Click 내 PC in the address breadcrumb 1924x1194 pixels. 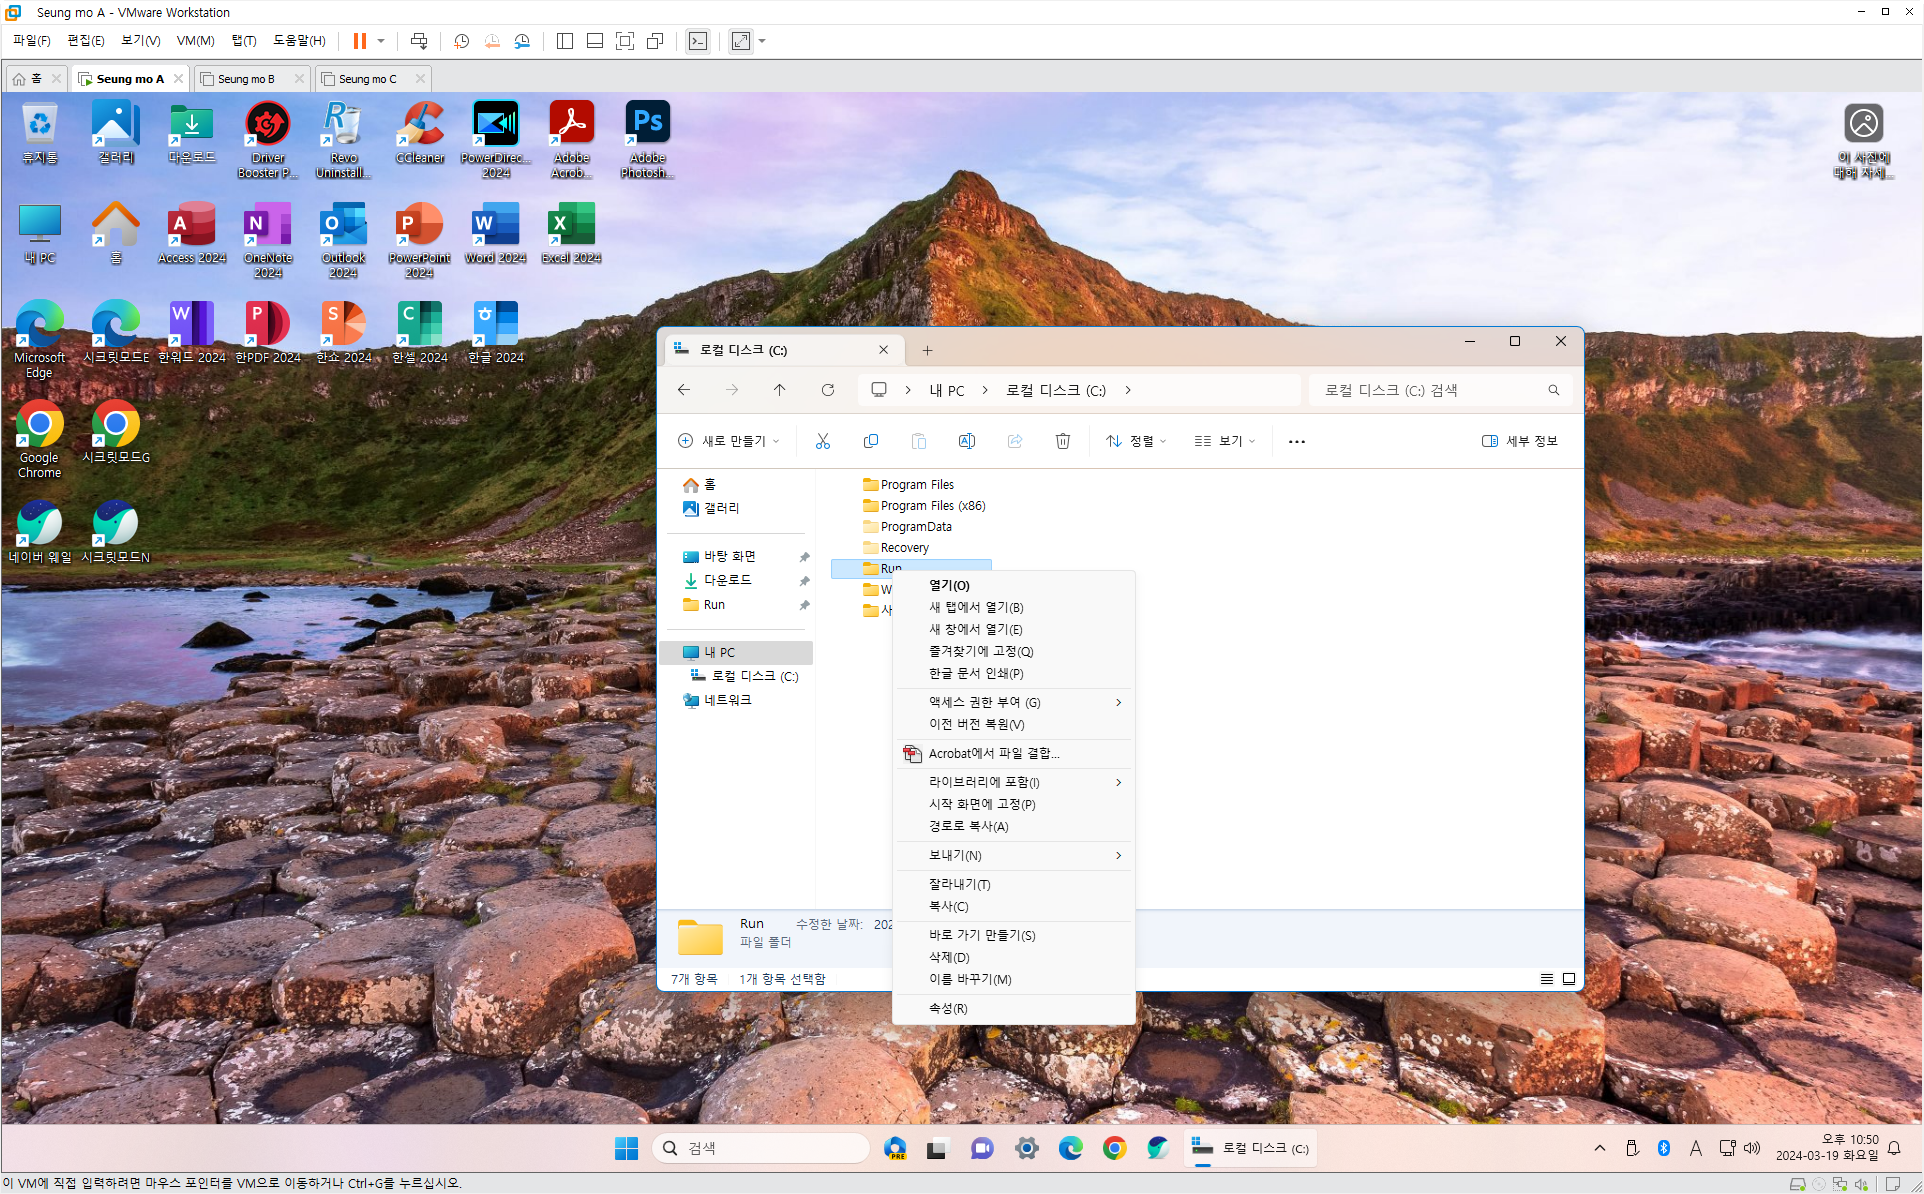click(946, 390)
